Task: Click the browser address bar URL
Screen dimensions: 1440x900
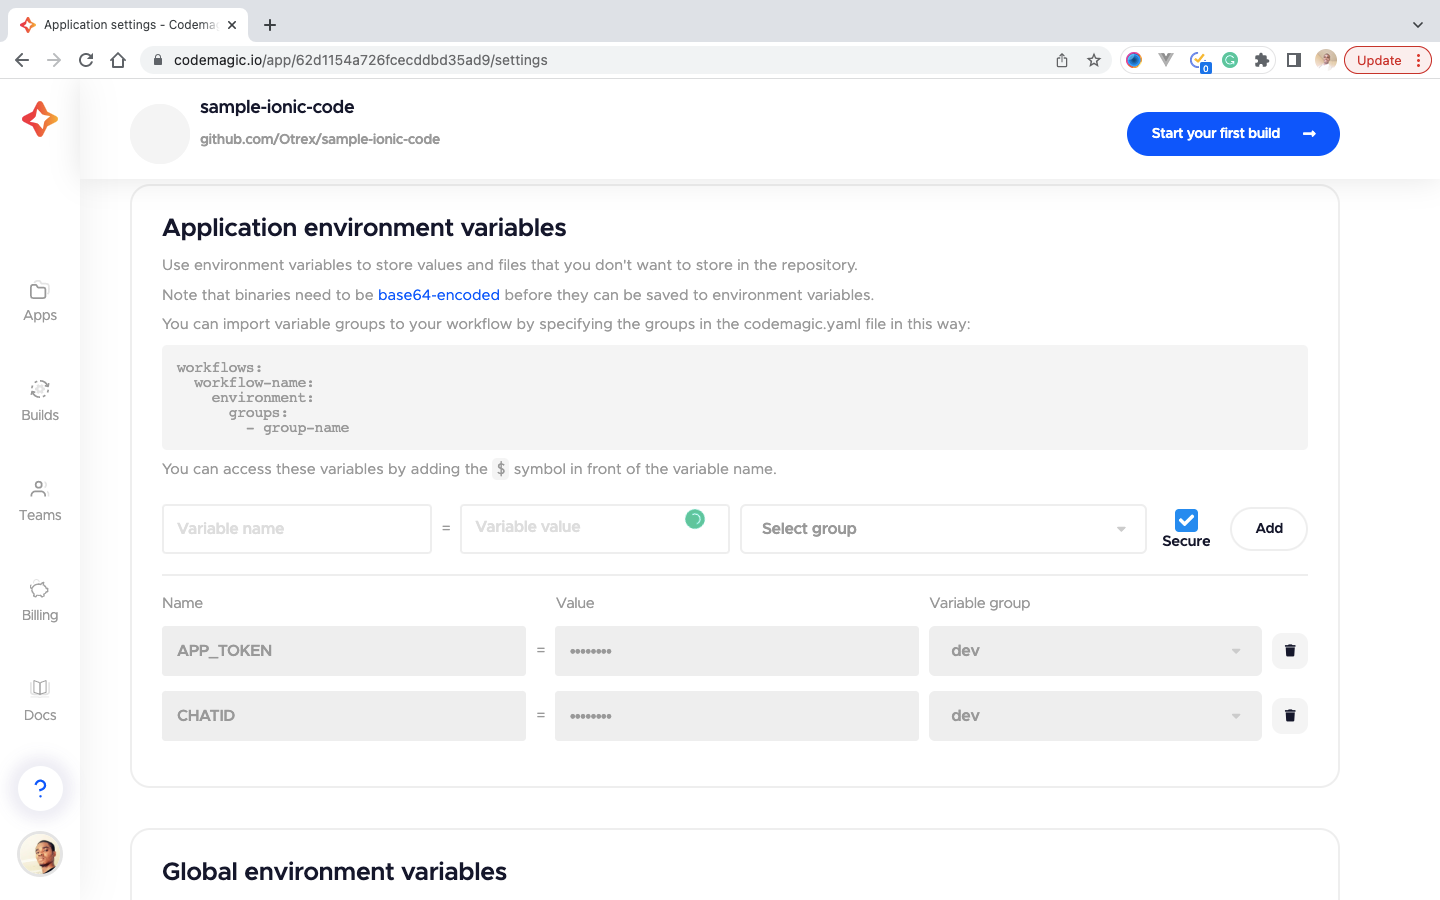Action: (361, 60)
